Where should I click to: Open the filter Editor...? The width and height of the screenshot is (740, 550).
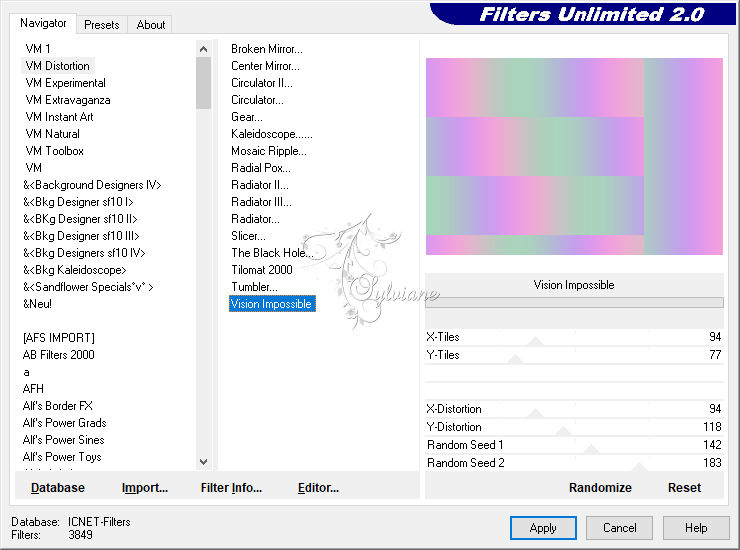318,488
